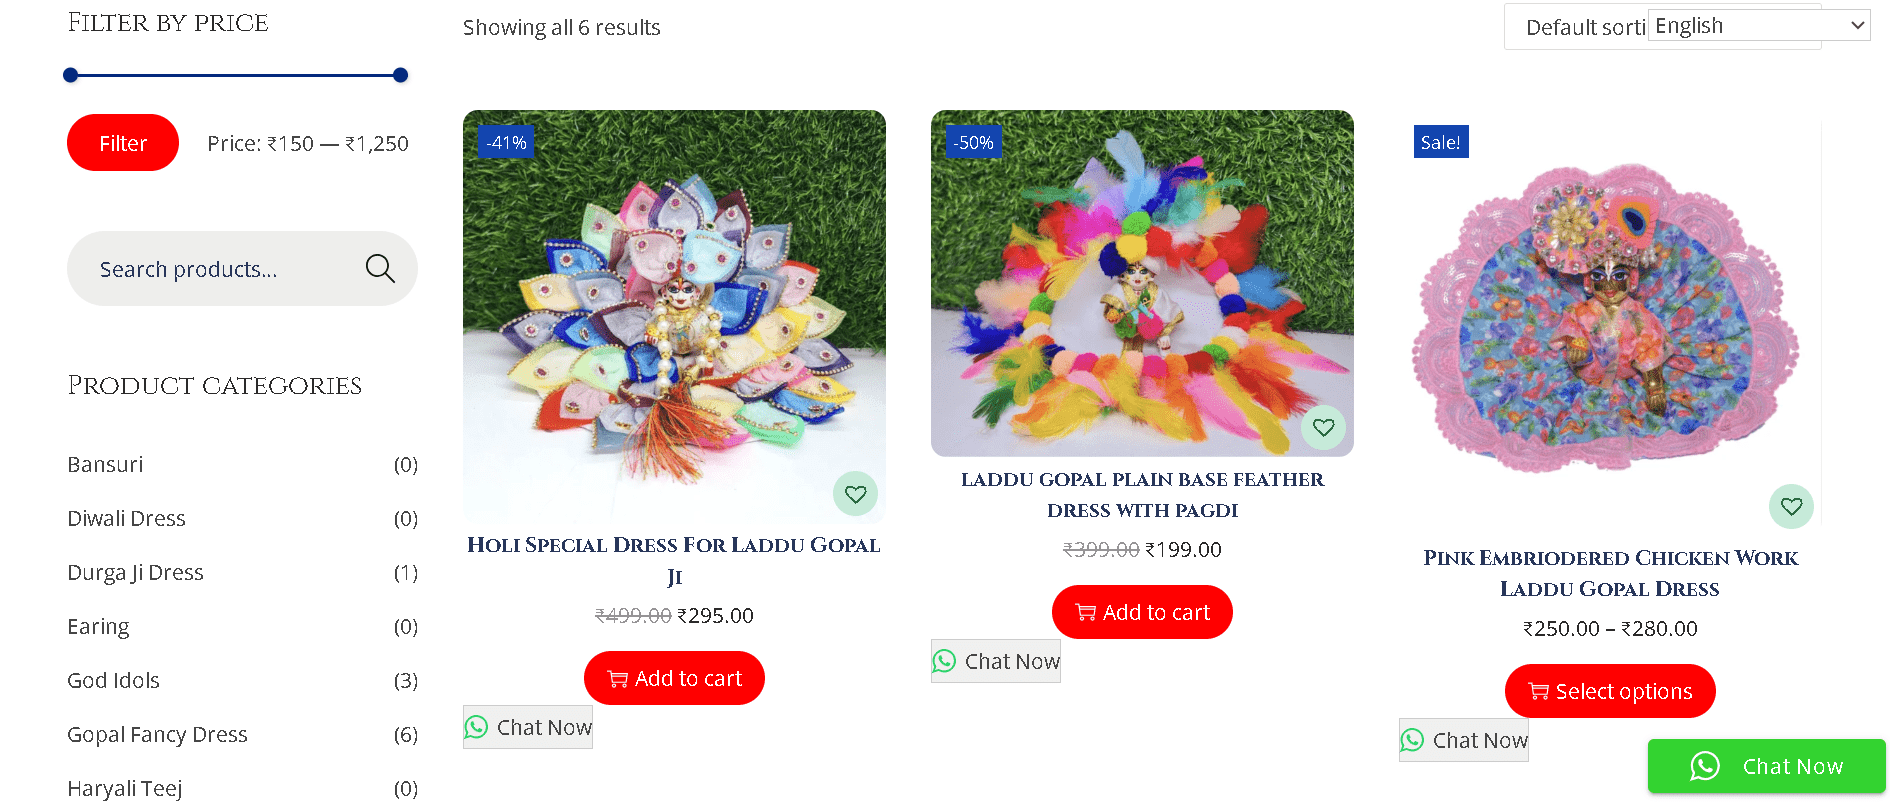
Task: Open WhatsApp chat under Pink Embroidered Dress
Action: click(1464, 740)
